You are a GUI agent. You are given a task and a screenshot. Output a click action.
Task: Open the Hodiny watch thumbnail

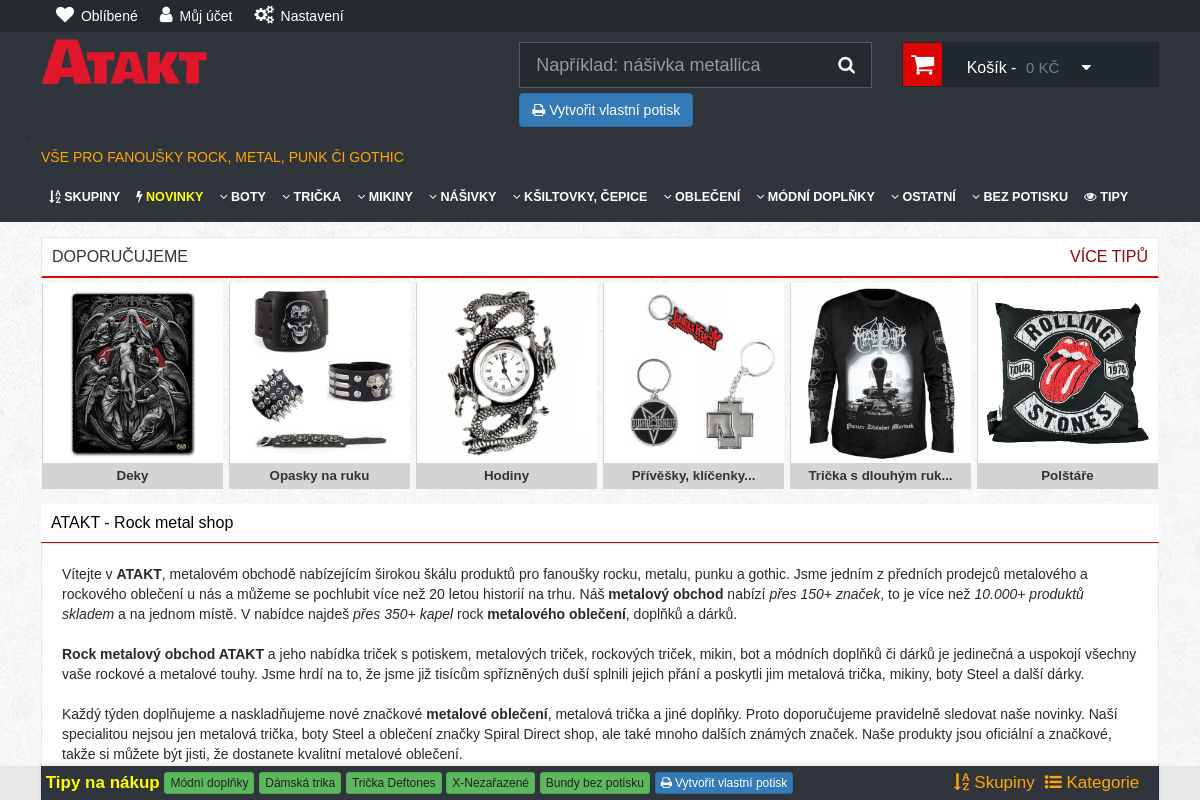pos(506,372)
